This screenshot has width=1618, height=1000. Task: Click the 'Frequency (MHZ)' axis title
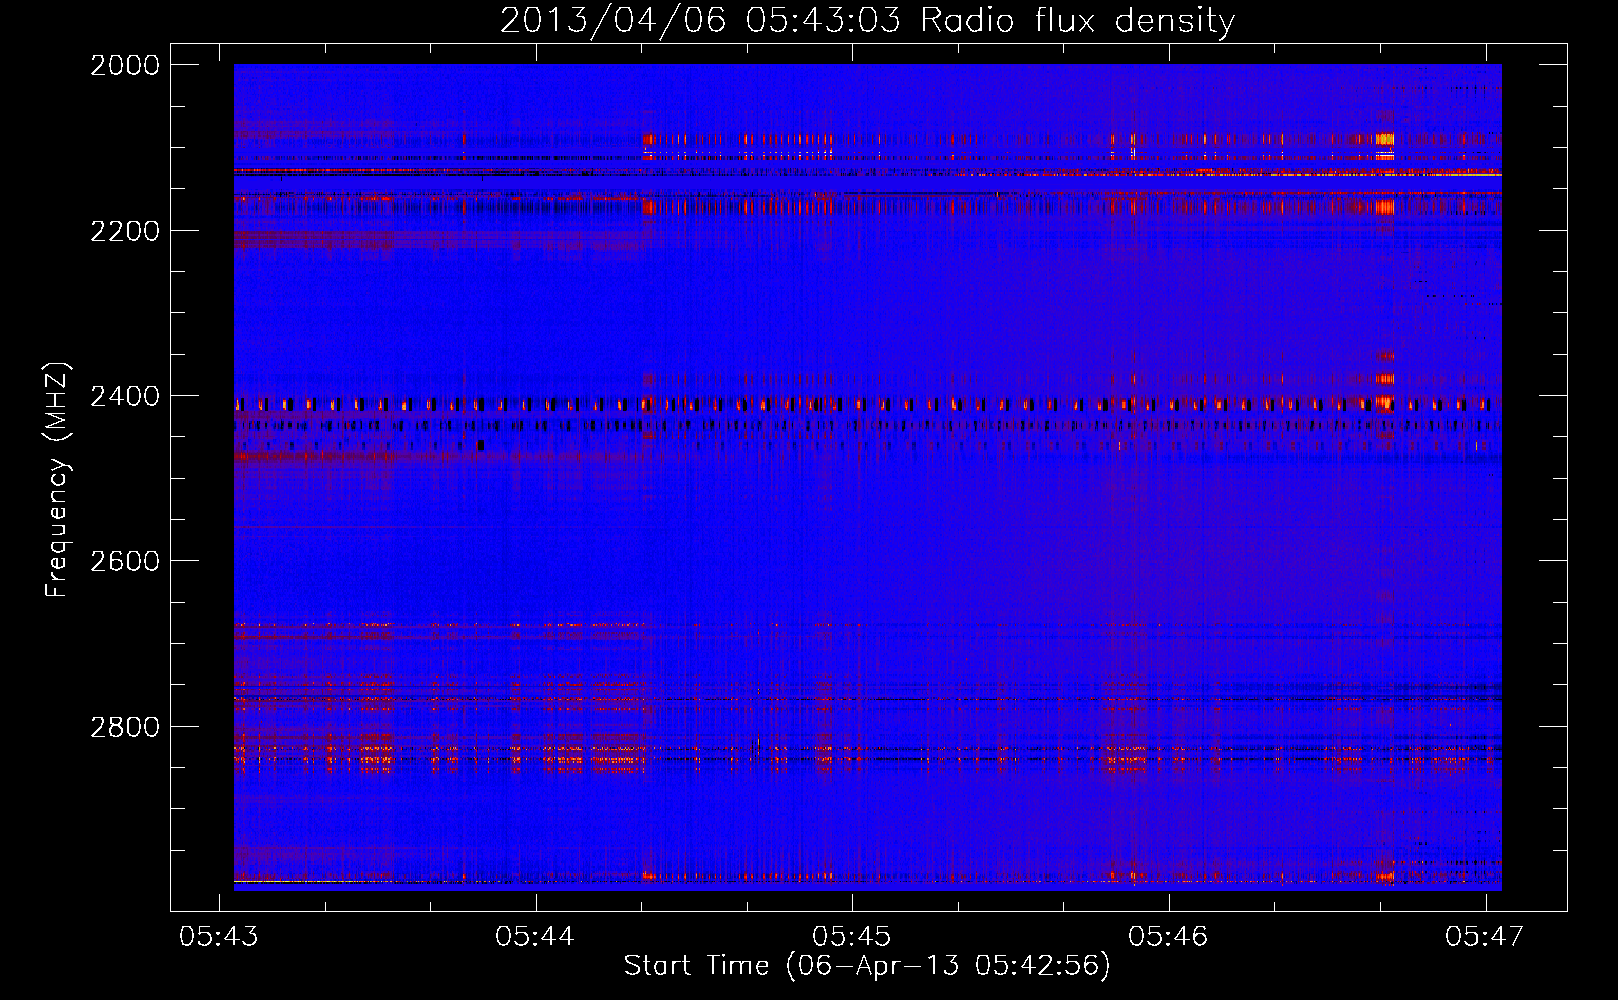pos(58,480)
